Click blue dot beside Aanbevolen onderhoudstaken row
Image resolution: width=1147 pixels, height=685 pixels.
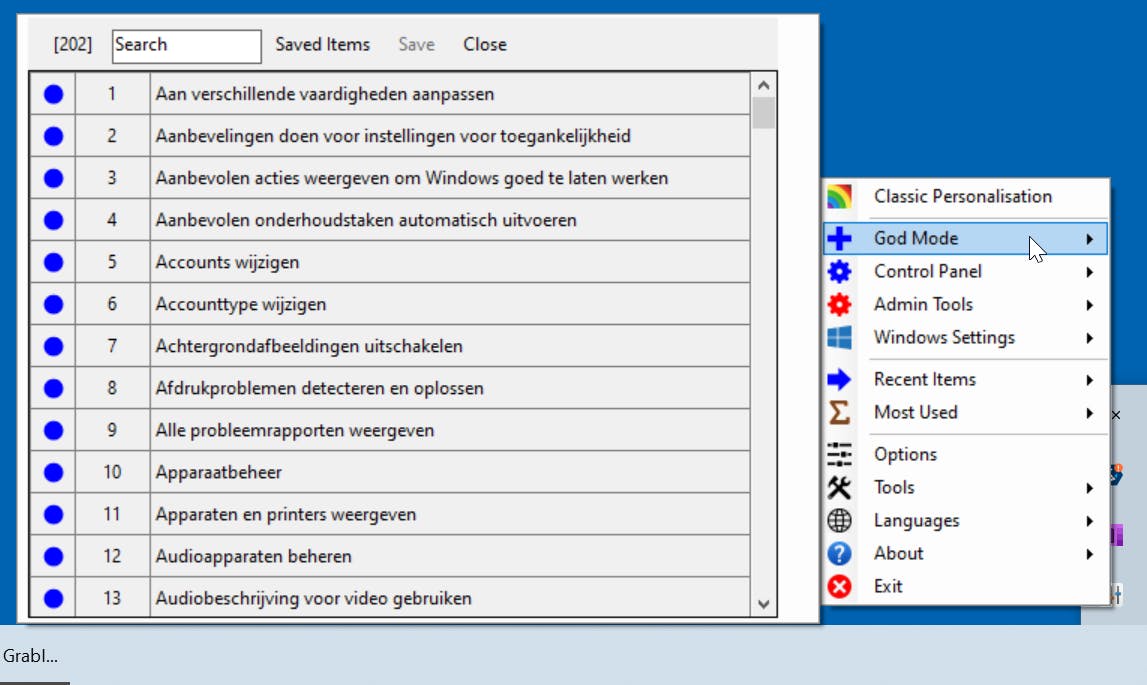click(x=53, y=220)
